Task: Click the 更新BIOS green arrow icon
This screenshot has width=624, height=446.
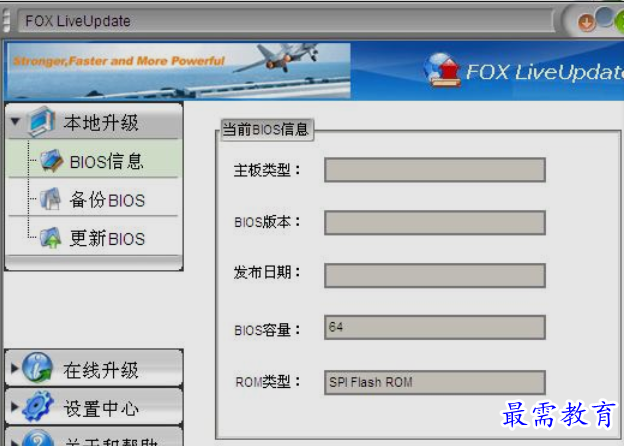Action: pos(51,238)
